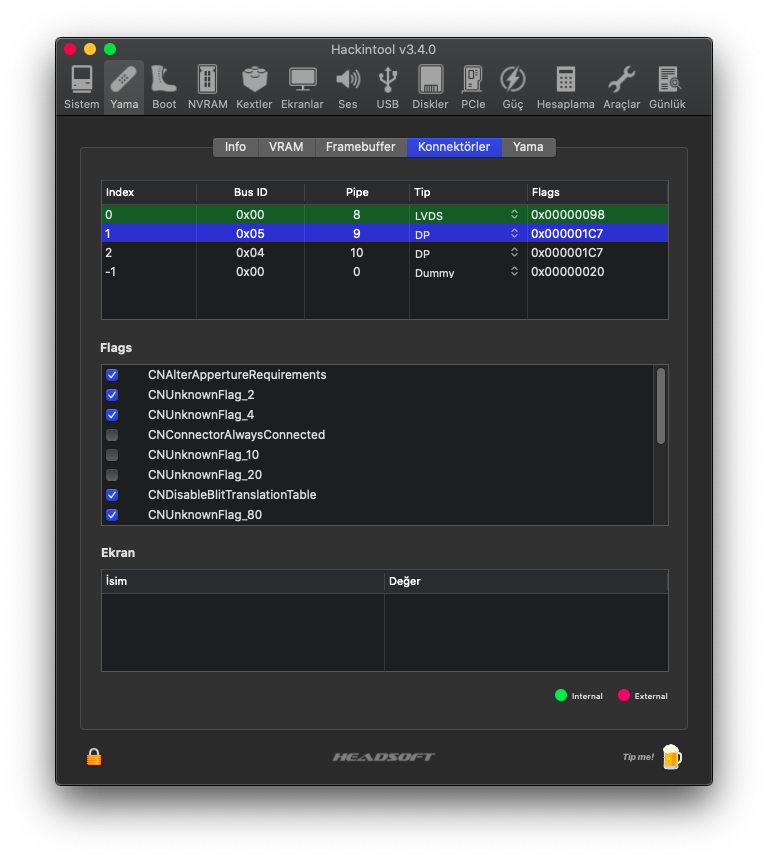Viewport: 768px width, 859px height.
Task: Toggle CNDisableBlitTranslationTable checkbox
Action: (x=112, y=495)
